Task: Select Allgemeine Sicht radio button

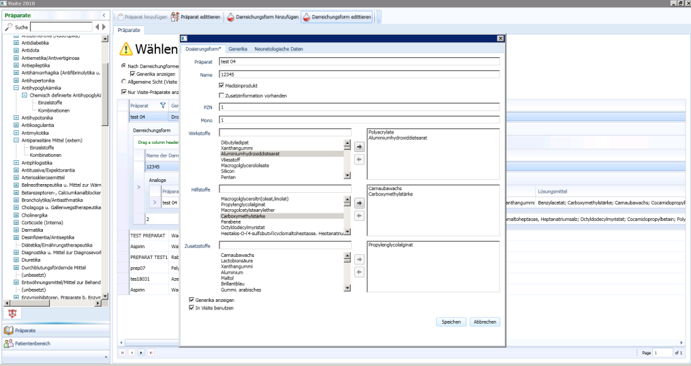Action: (123, 81)
